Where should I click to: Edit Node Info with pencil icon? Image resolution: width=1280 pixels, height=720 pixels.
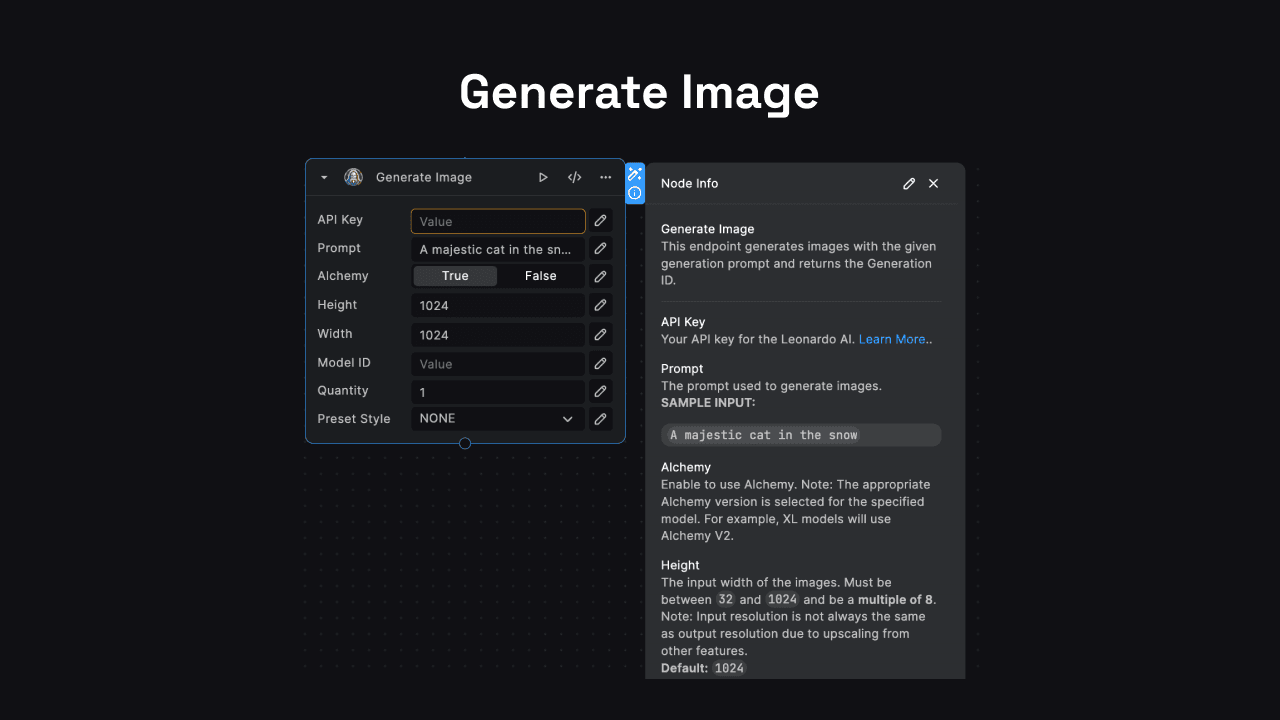coord(909,183)
